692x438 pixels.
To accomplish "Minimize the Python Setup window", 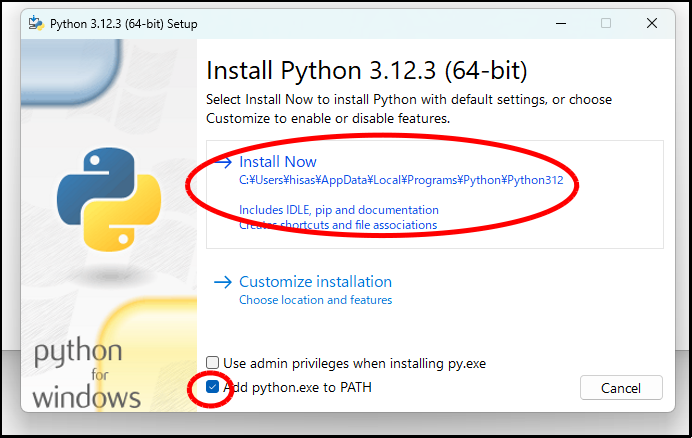I will [559, 23].
